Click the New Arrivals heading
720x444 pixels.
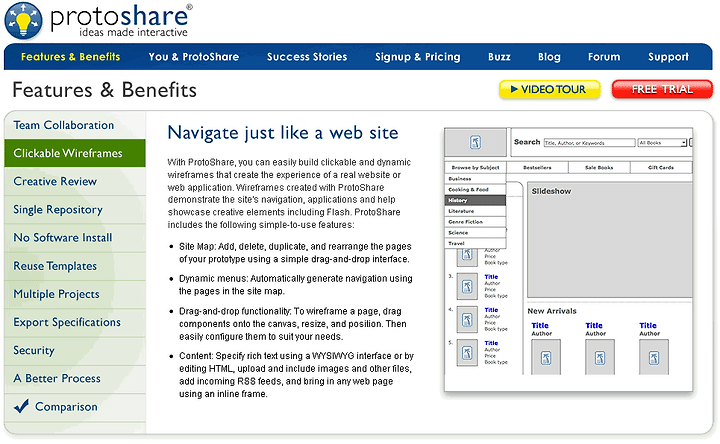click(551, 311)
